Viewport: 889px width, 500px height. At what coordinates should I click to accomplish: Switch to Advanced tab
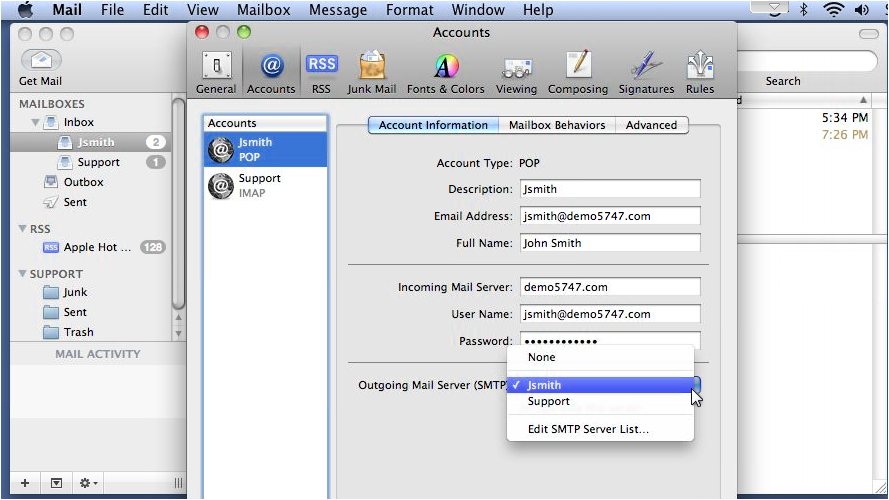click(651, 125)
